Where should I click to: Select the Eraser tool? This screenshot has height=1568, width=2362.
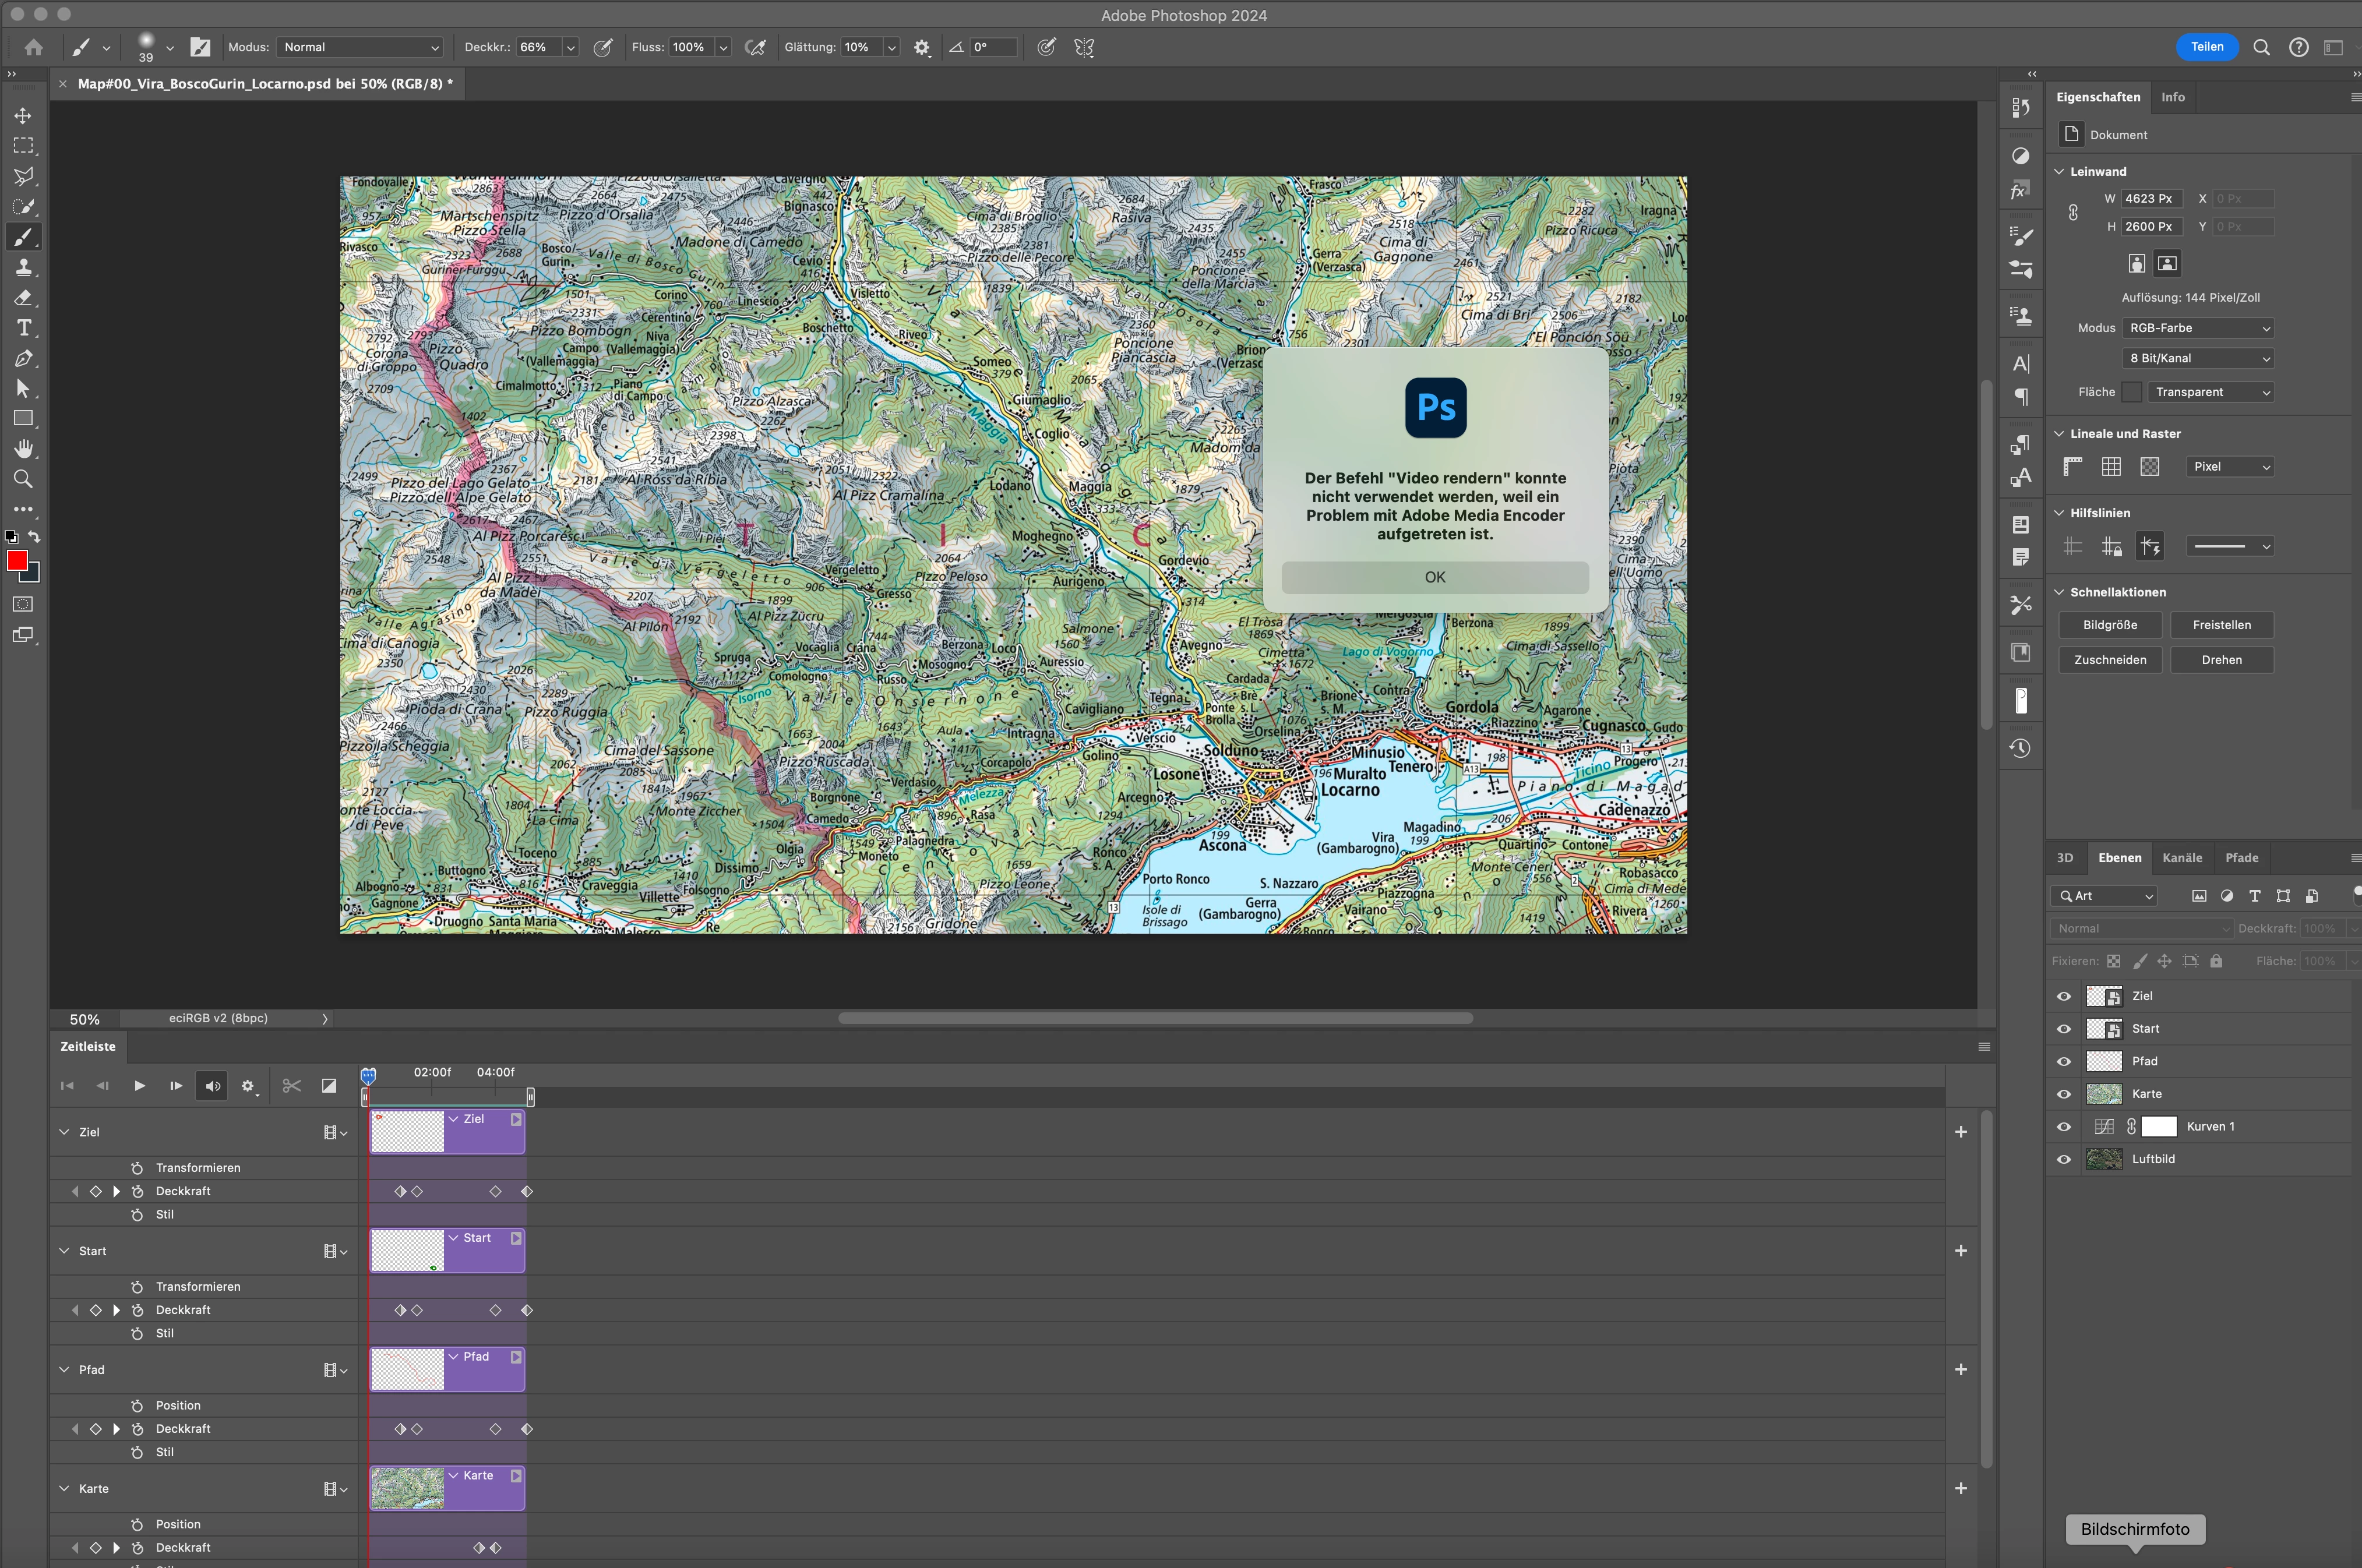[23, 297]
